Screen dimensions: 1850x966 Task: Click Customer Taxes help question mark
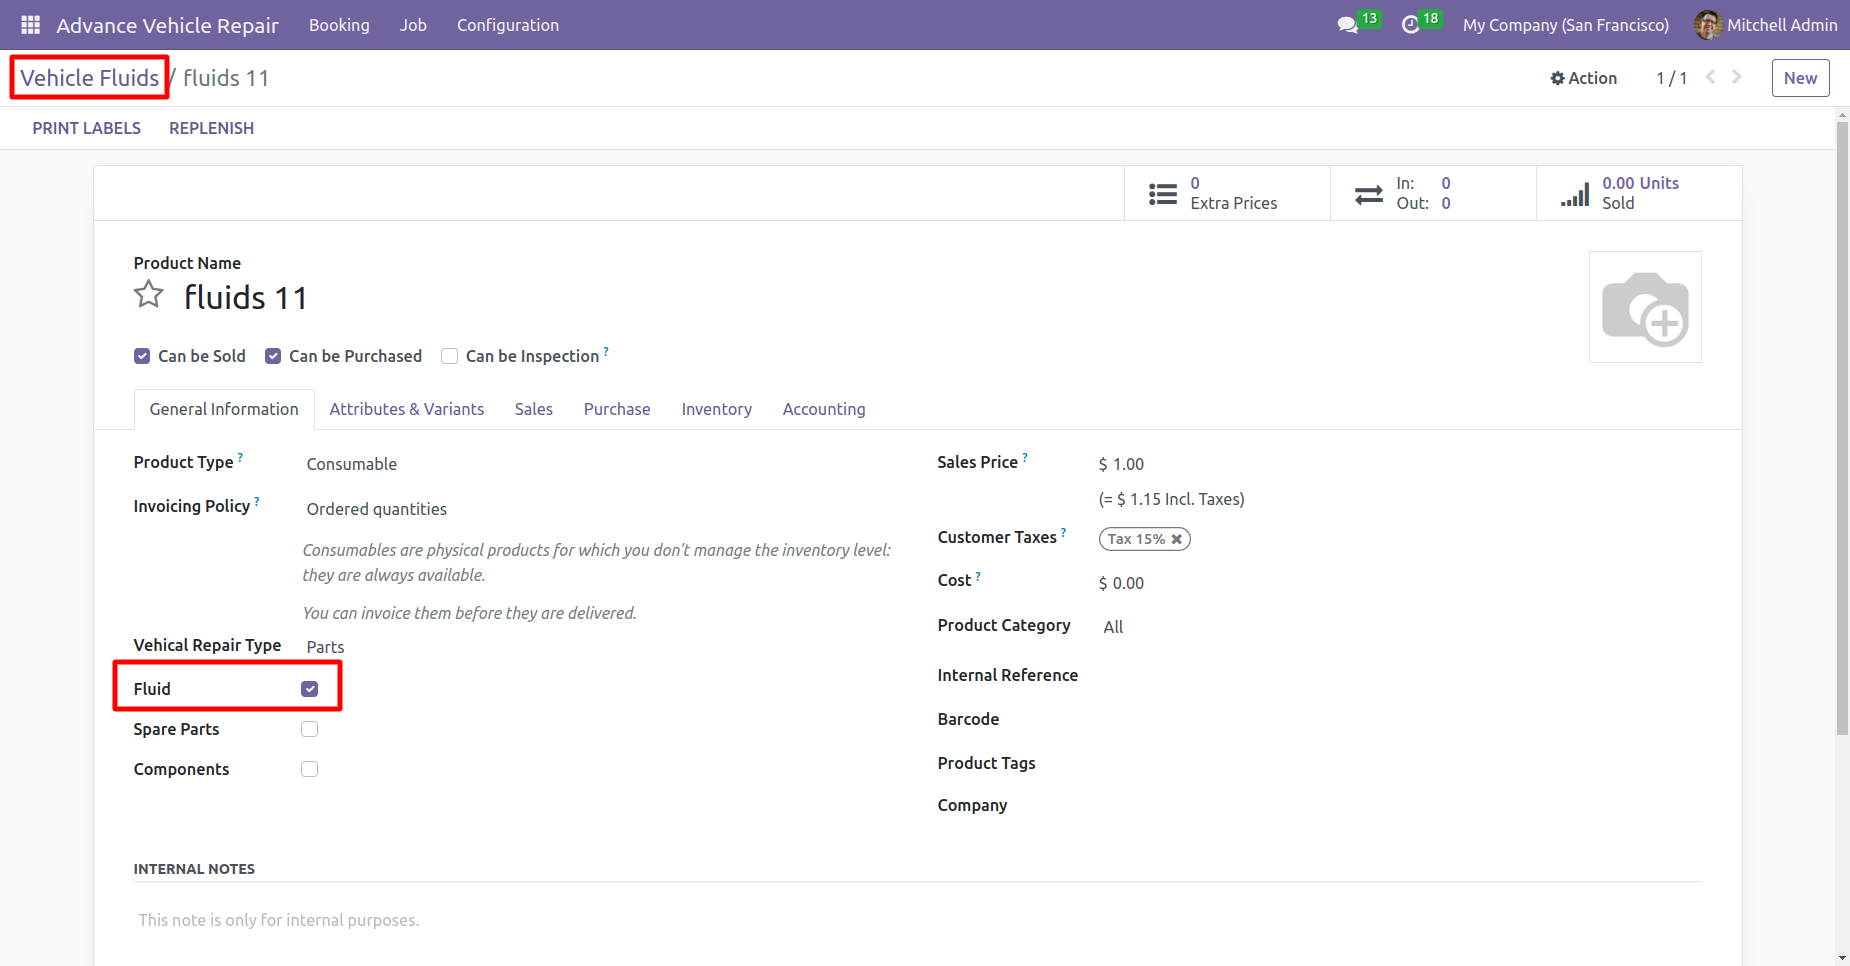coord(1063,532)
